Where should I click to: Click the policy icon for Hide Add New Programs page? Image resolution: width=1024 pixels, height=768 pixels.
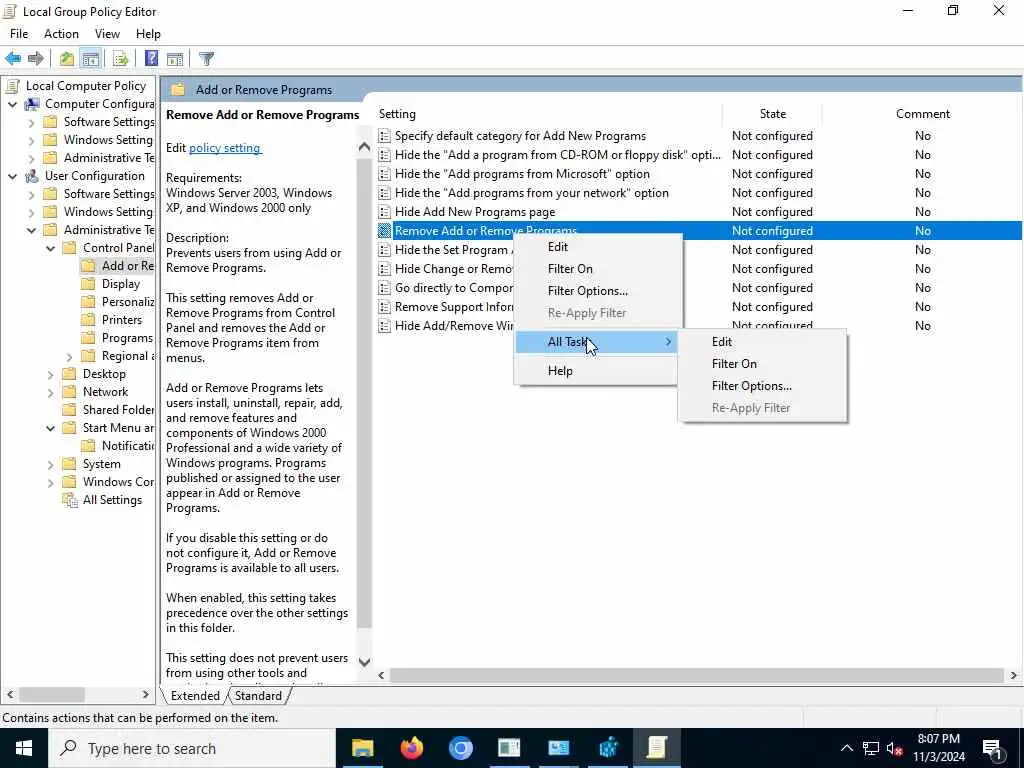[385, 212]
